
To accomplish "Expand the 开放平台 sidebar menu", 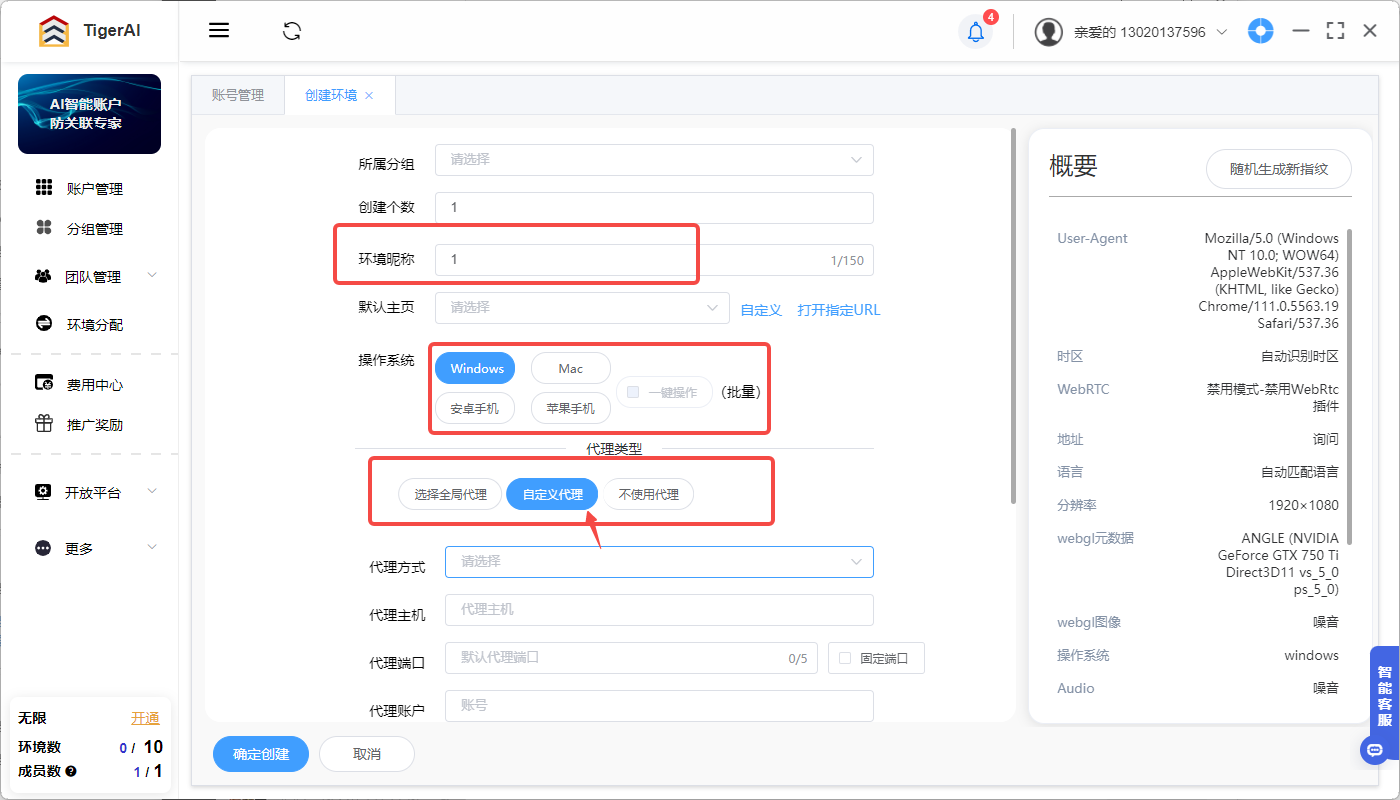I will 152,491.
